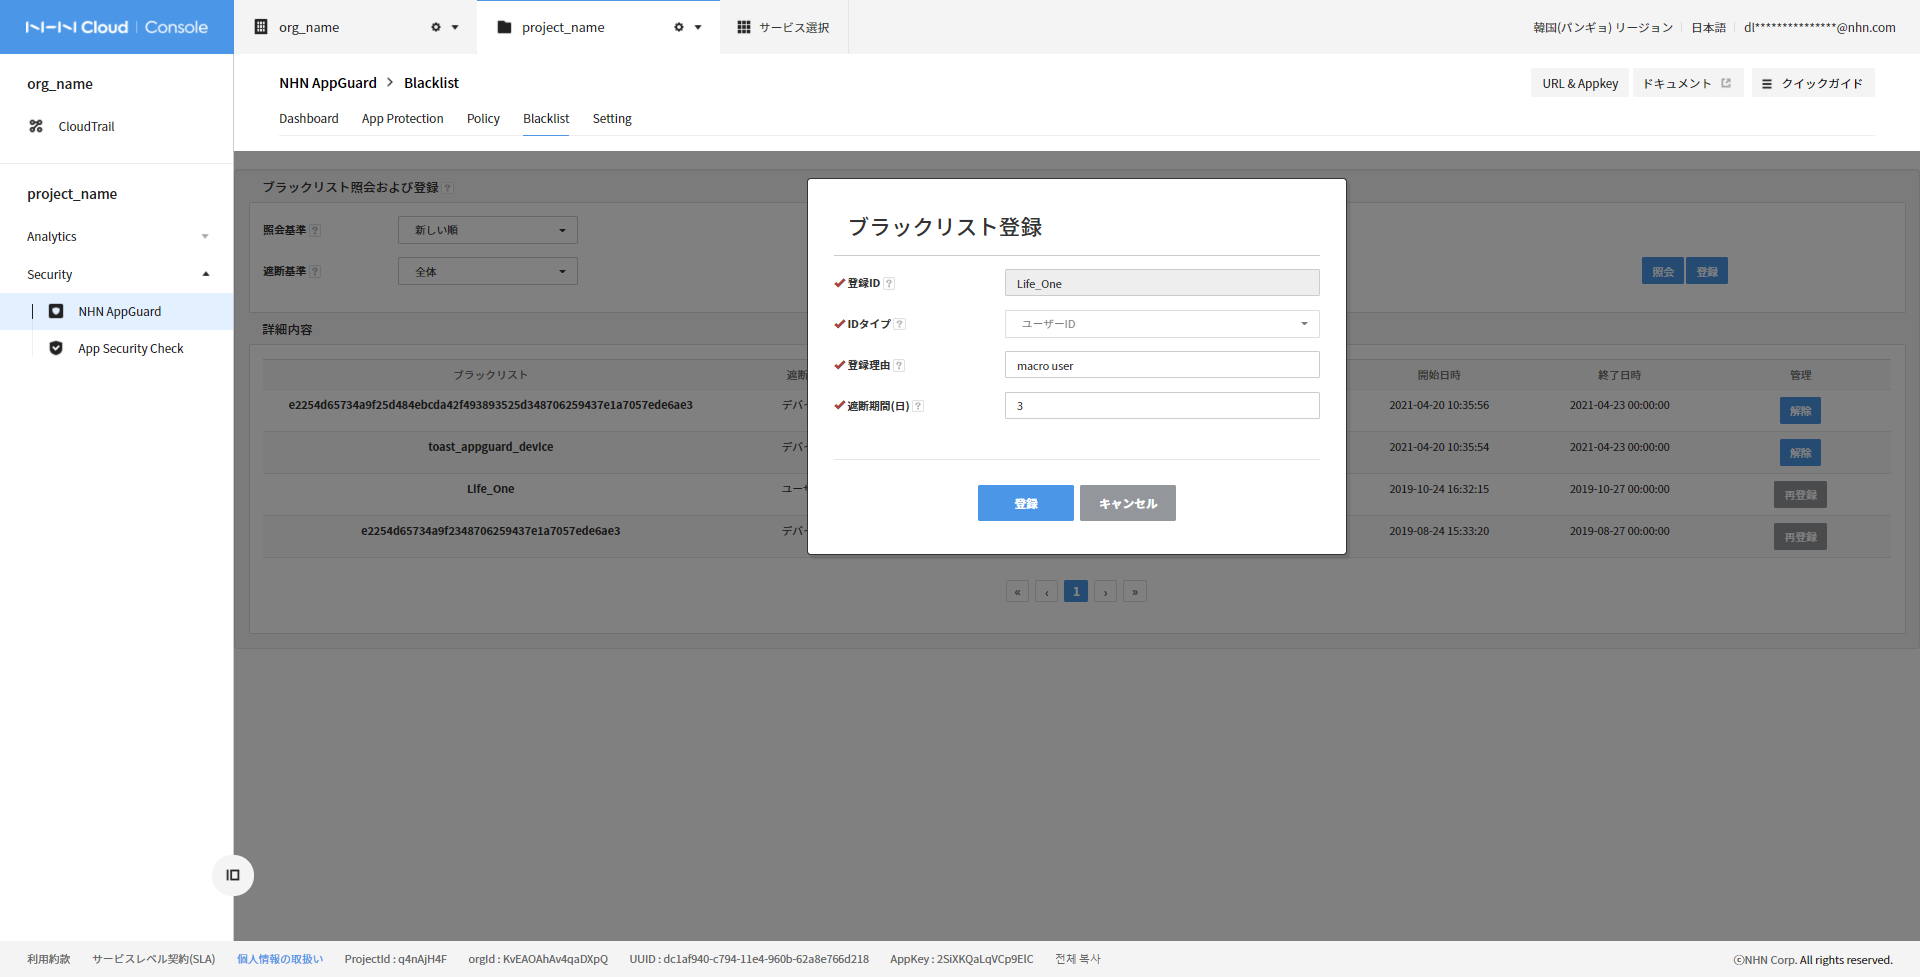Switch to the App Protection tab

pos(402,118)
